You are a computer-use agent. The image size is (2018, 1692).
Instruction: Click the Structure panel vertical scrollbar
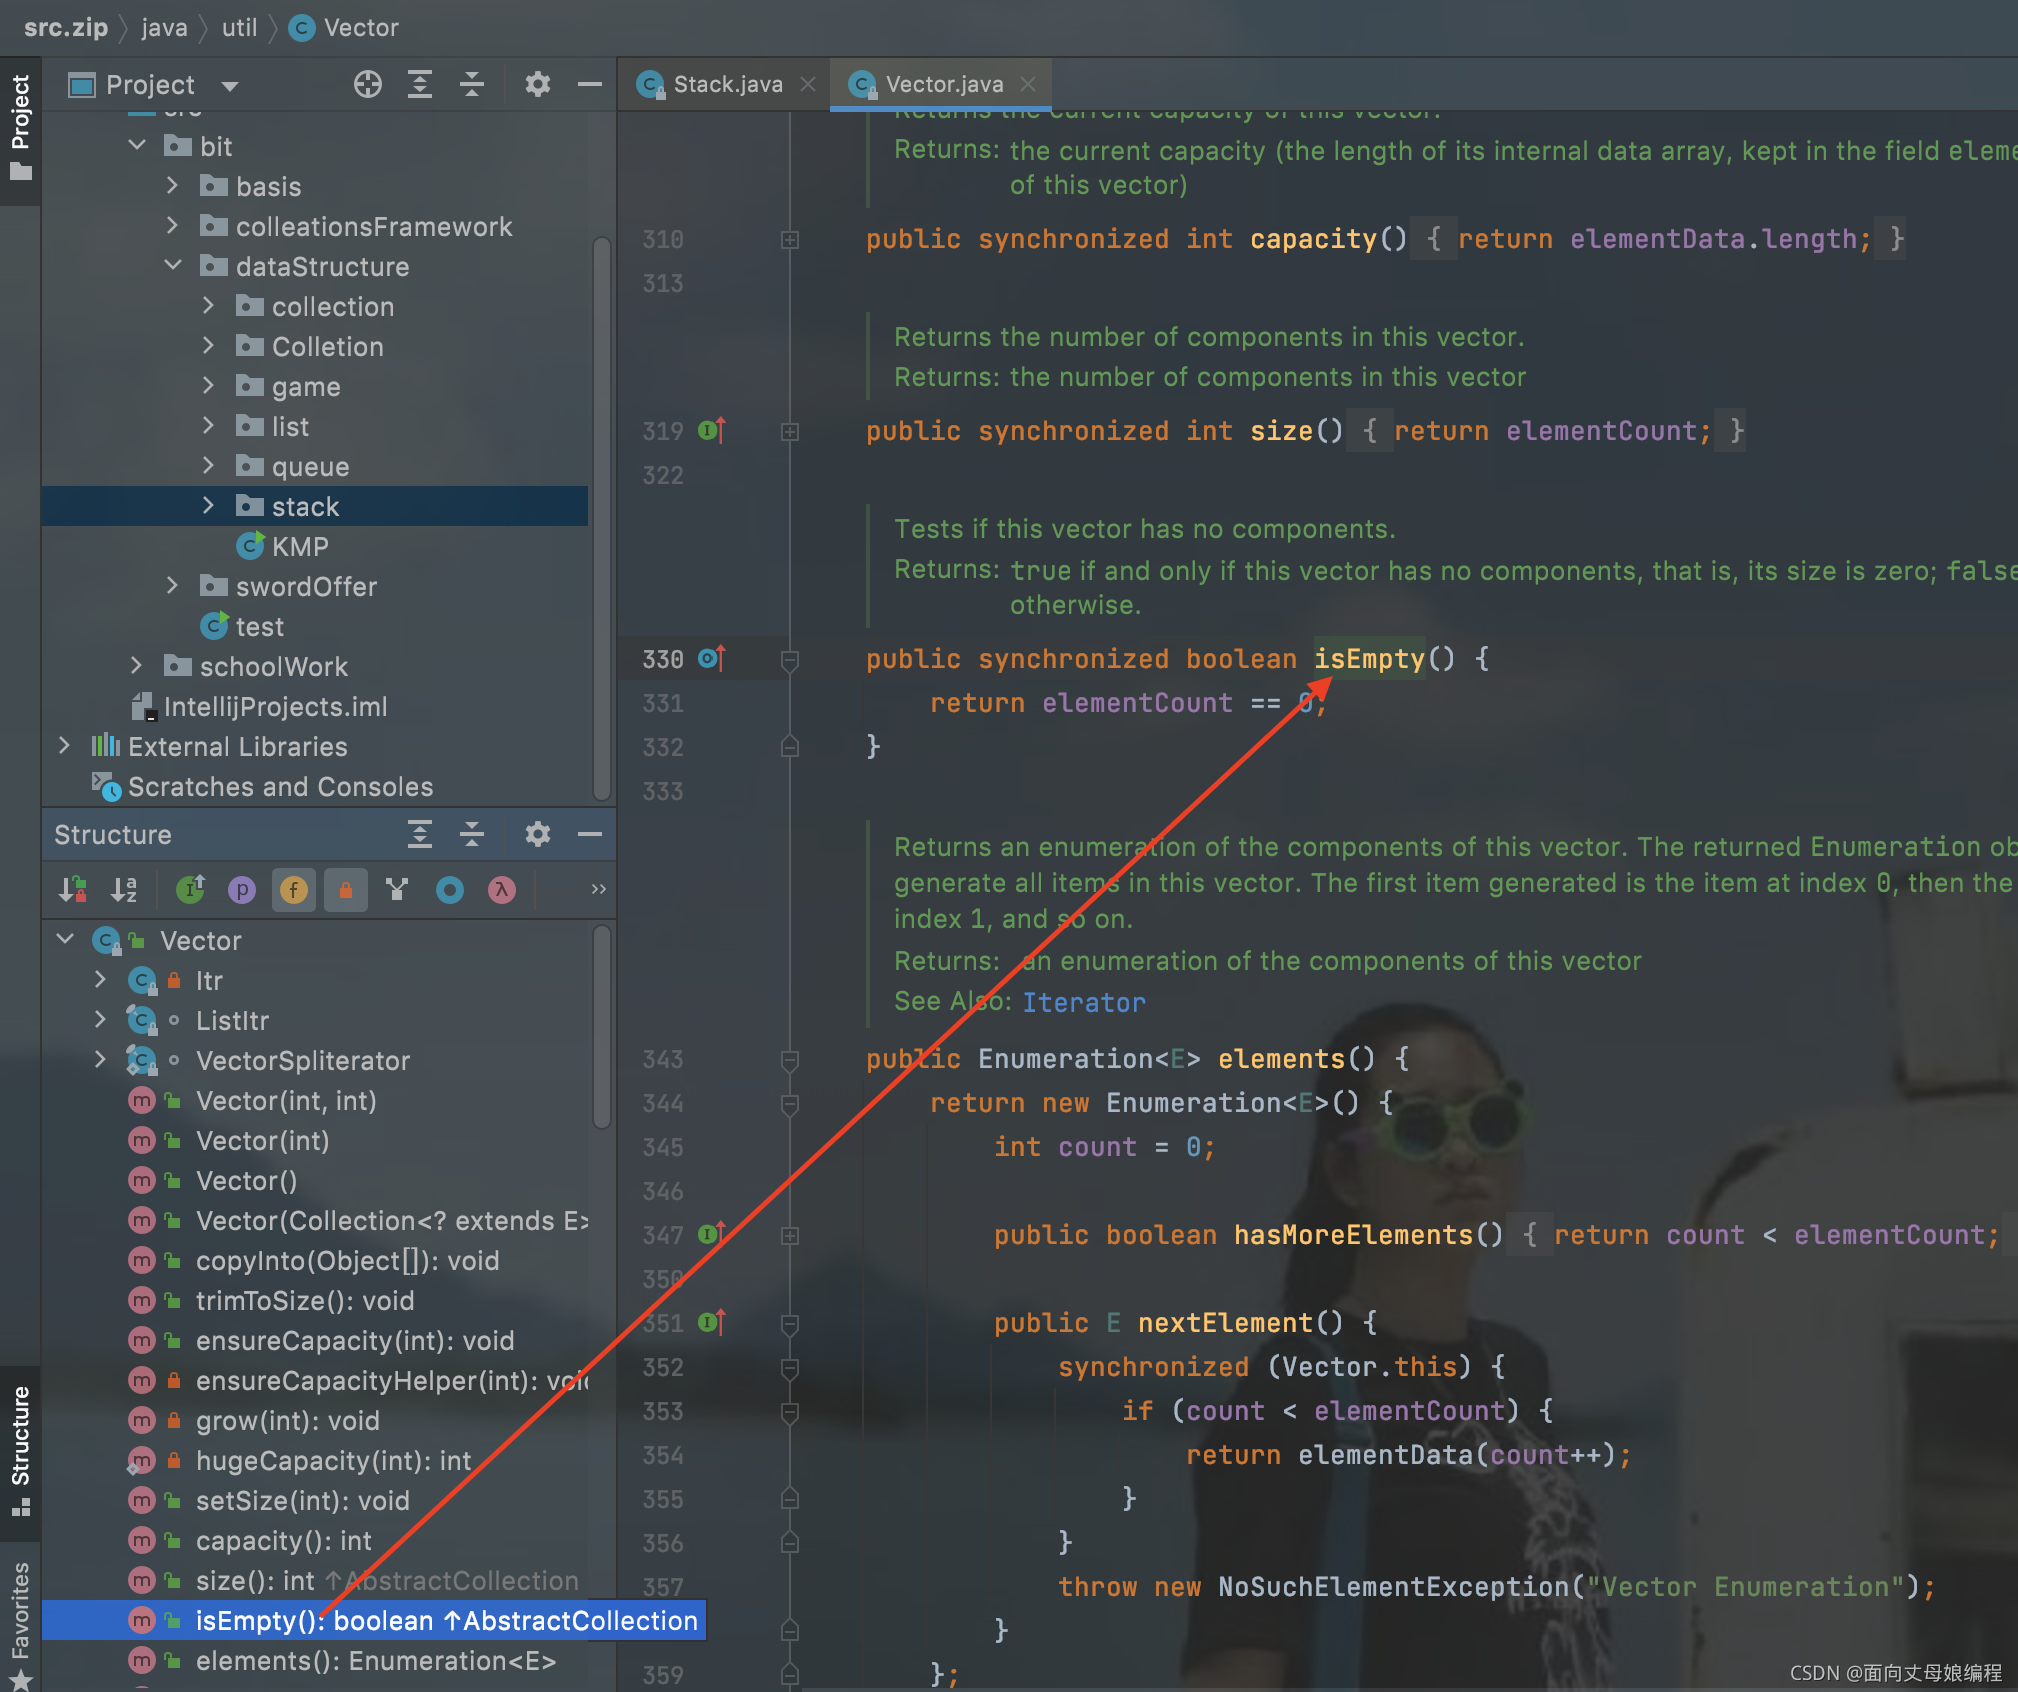point(601,1028)
